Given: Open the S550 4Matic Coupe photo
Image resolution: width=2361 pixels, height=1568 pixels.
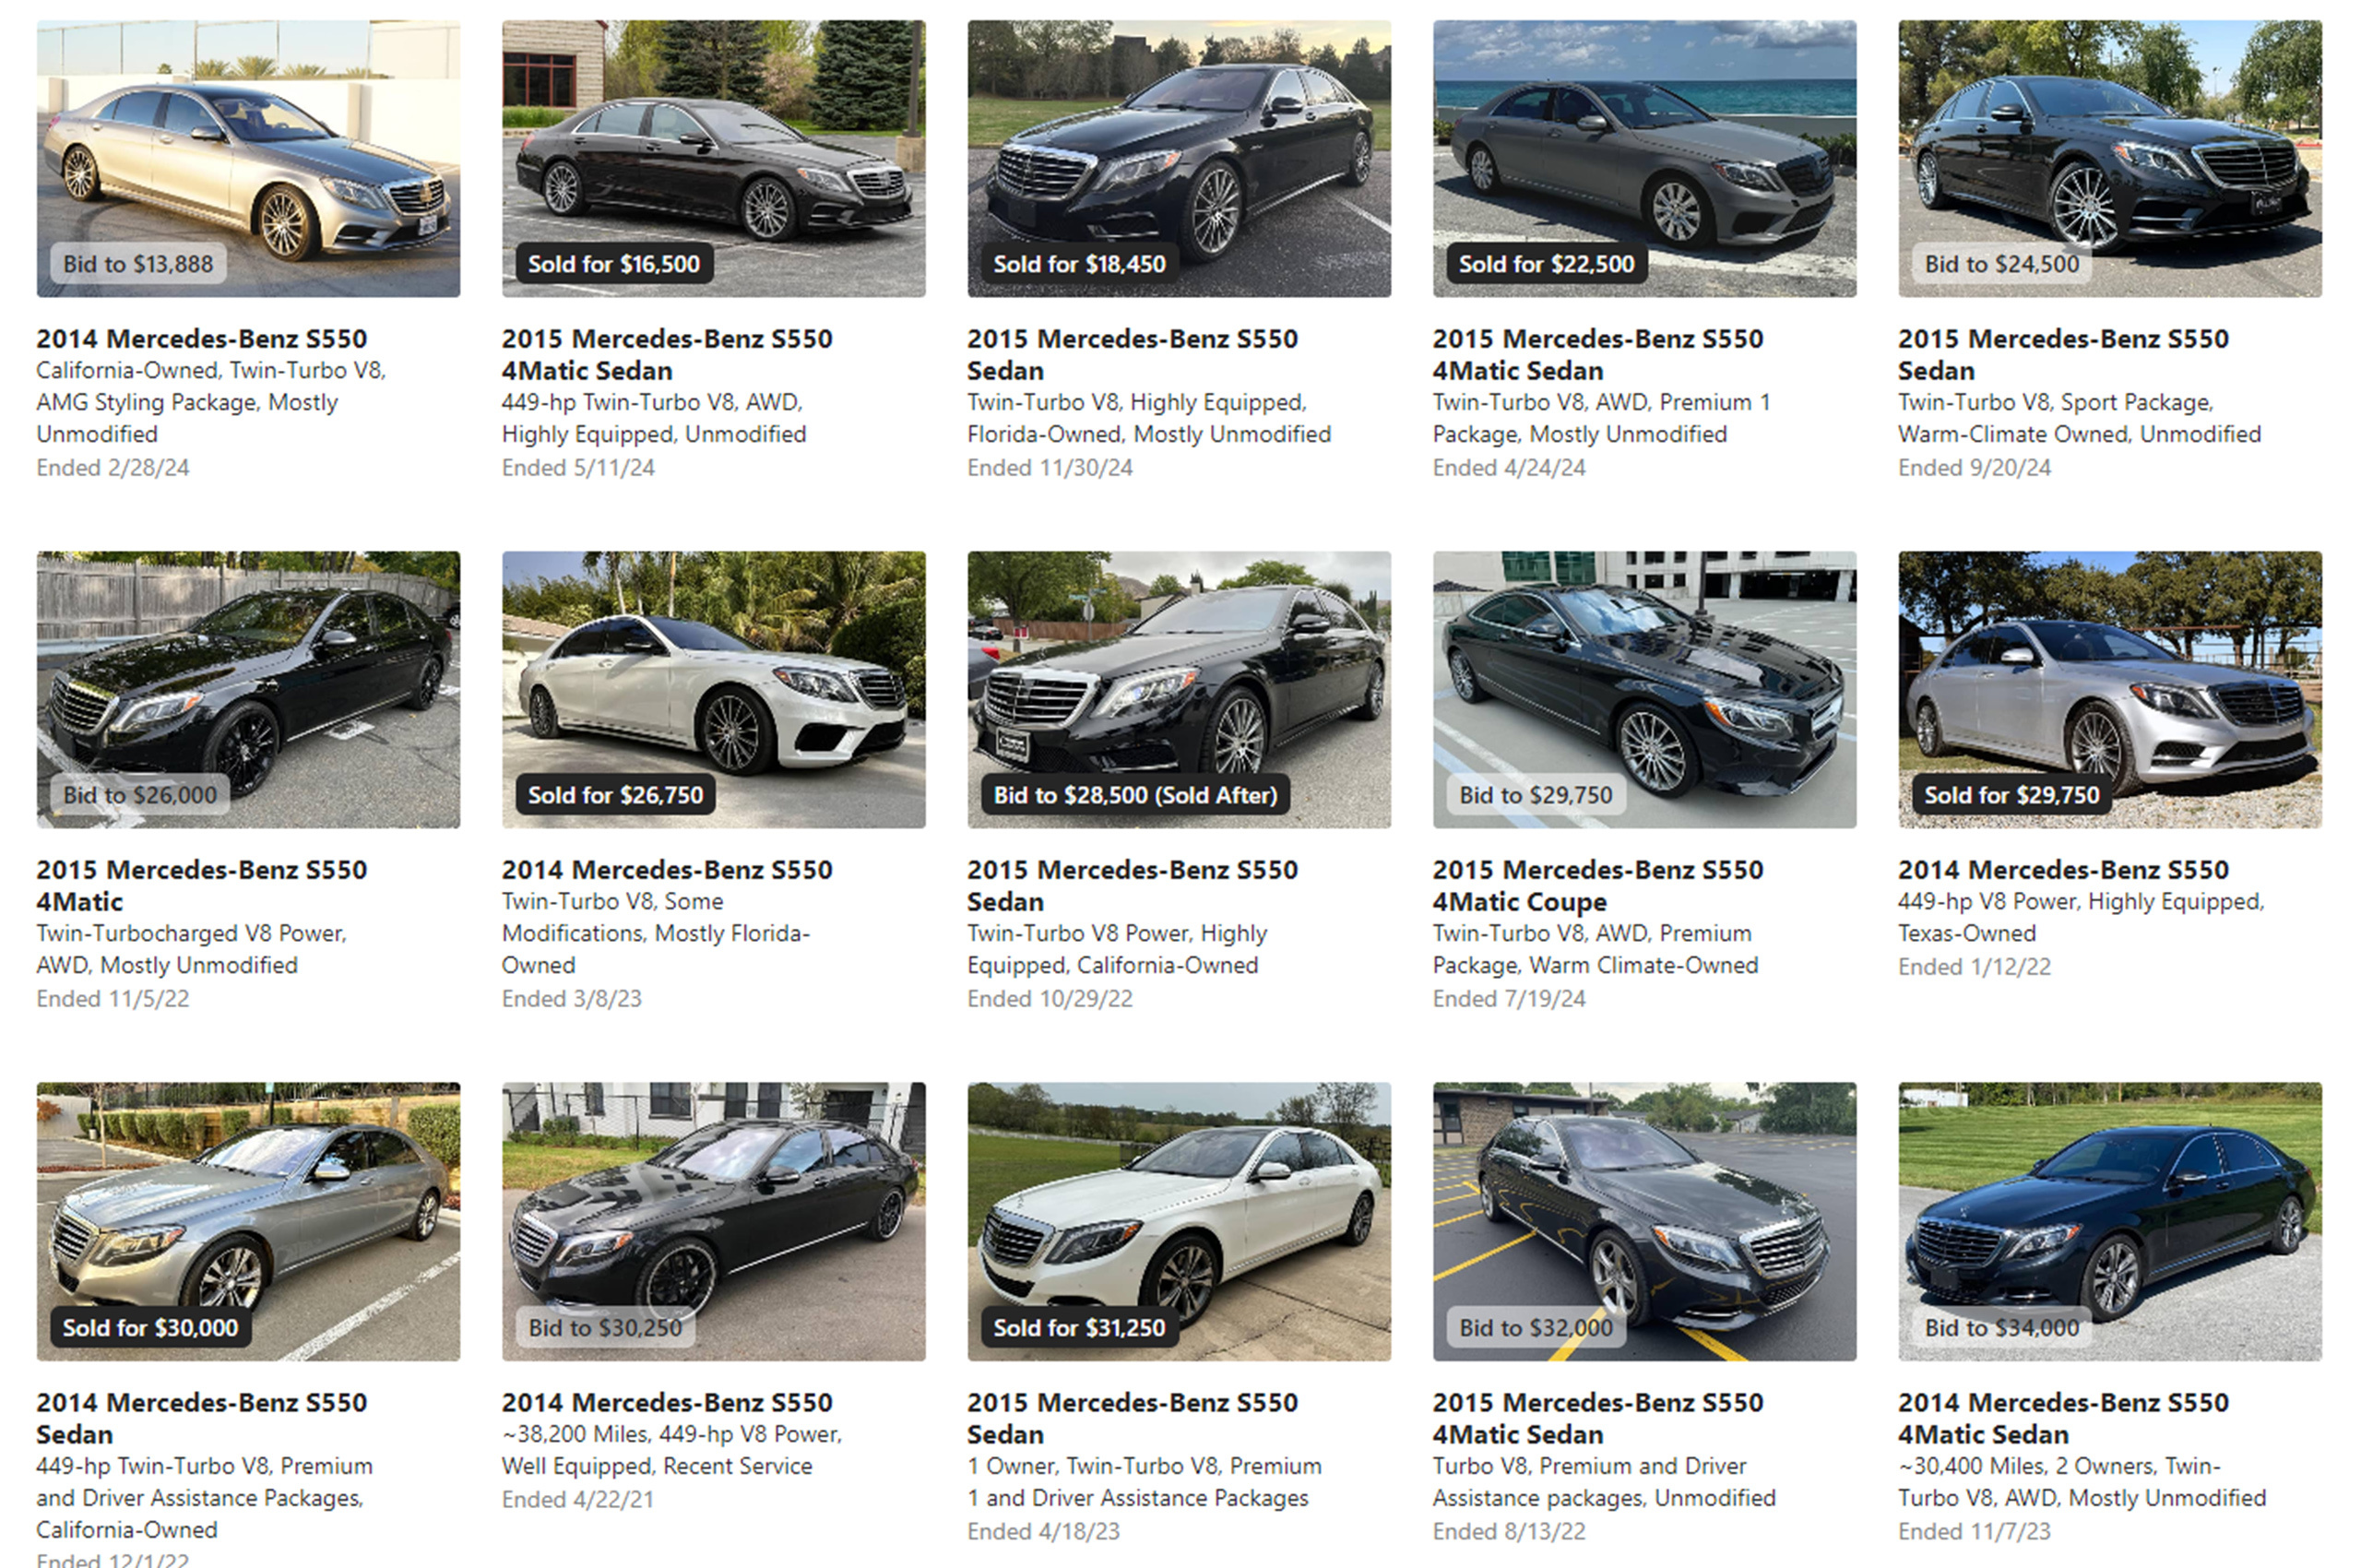Looking at the screenshot, I should pyautogui.click(x=1644, y=689).
